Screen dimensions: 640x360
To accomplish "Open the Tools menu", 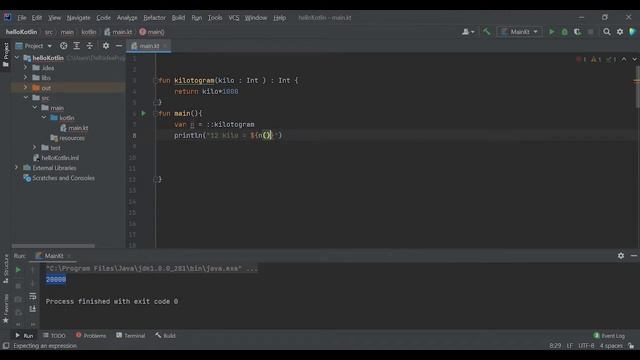I will click(x=215, y=18).
